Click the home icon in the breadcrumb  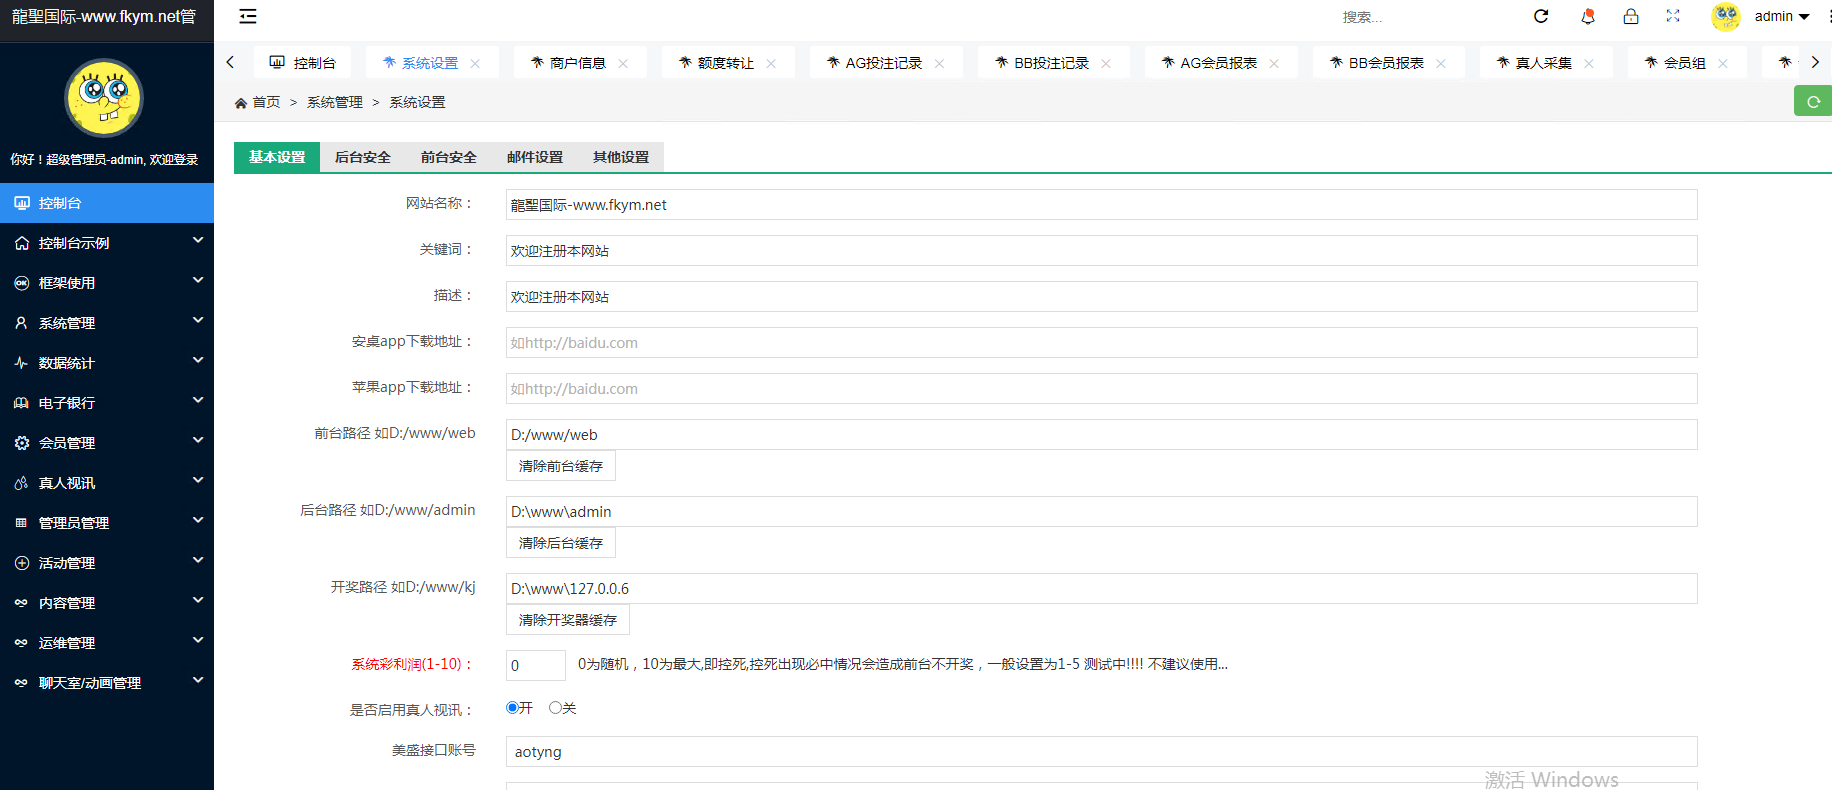coord(241,103)
